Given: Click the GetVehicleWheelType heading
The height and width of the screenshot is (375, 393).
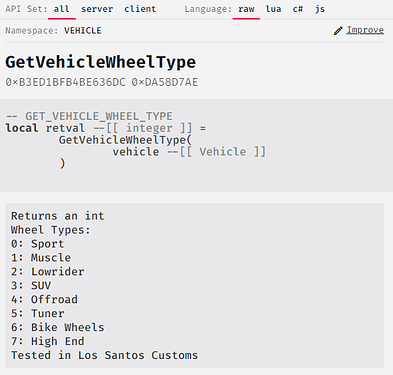Looking at the screenshot, I should click(x=101, y=62).
